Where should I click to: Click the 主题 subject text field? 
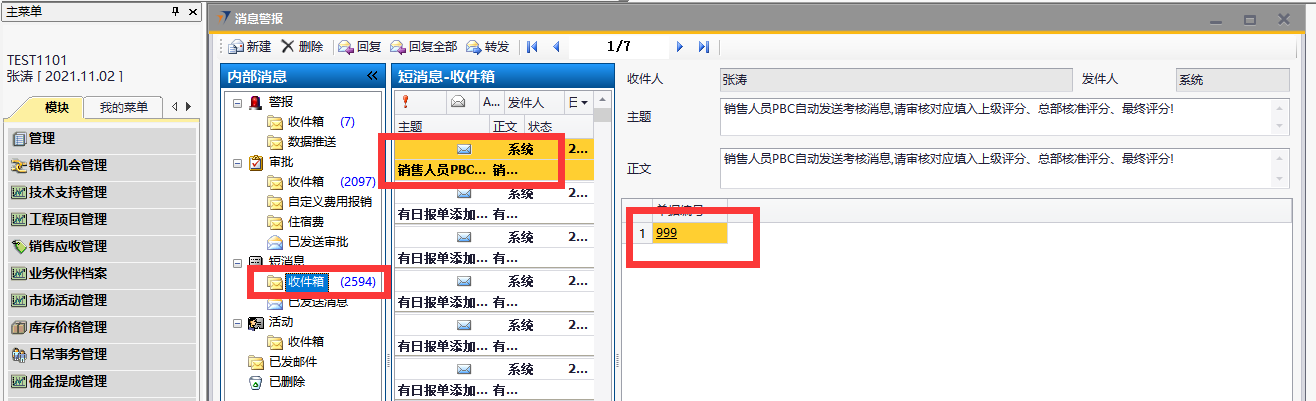coord(995,116)
